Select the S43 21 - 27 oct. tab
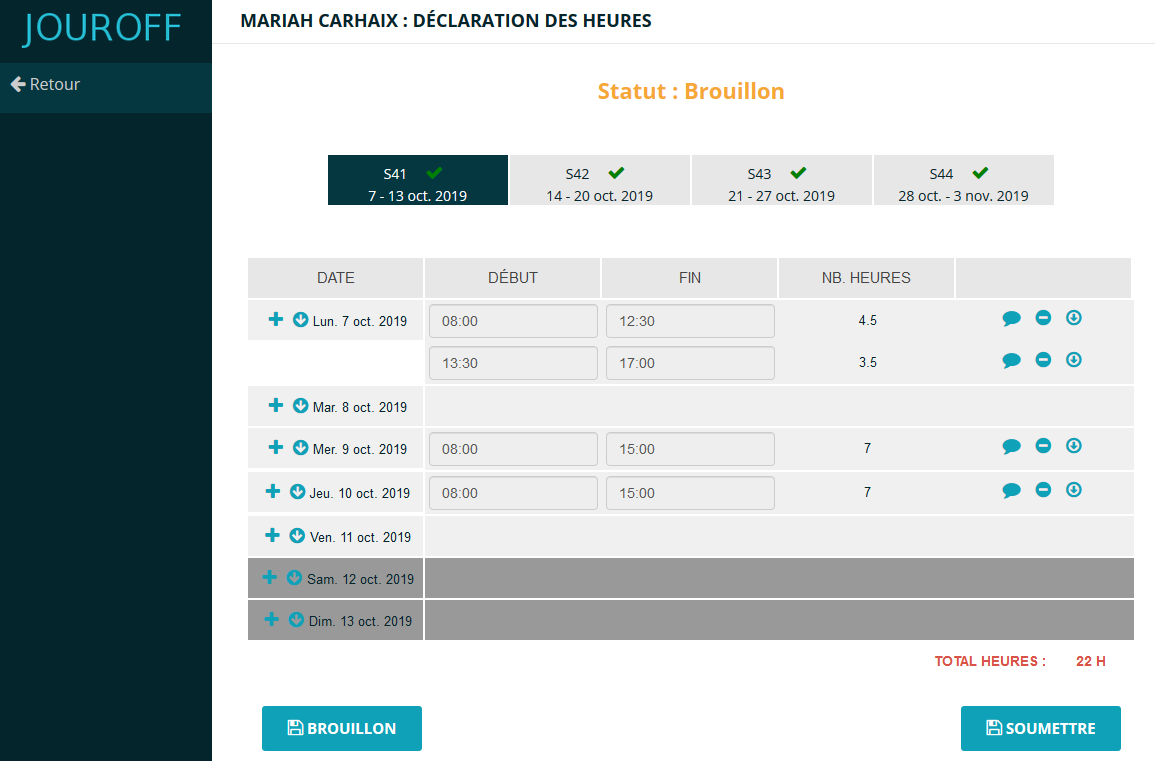The image size is (1155, 761). coord(781,181)
